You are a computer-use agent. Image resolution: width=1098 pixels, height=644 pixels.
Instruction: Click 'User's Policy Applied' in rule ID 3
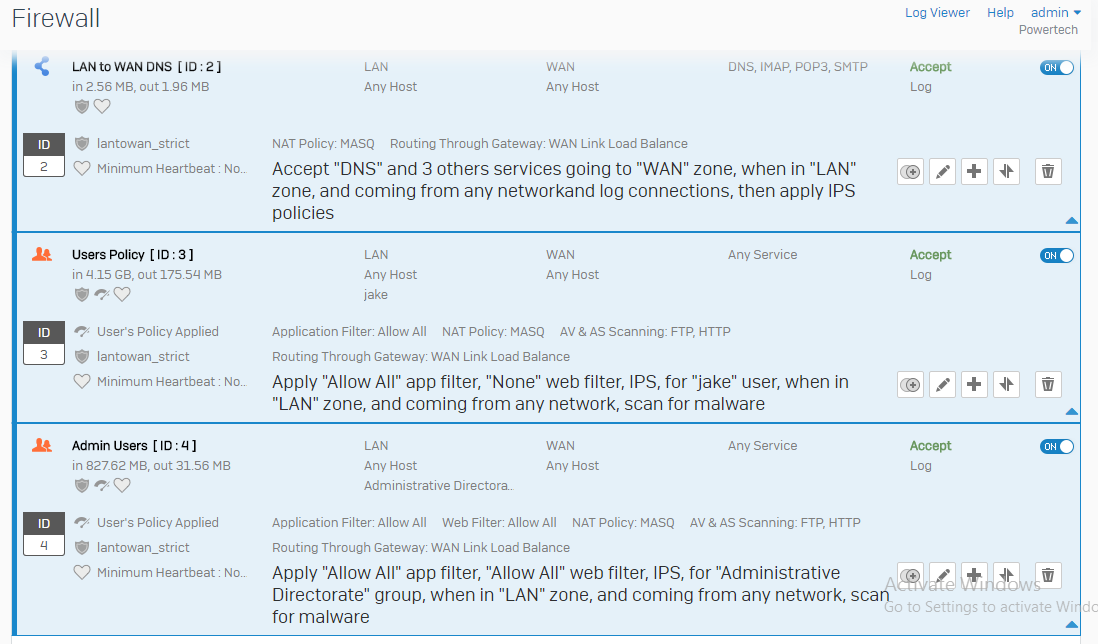pyautogui.click(x=158, y=332)
